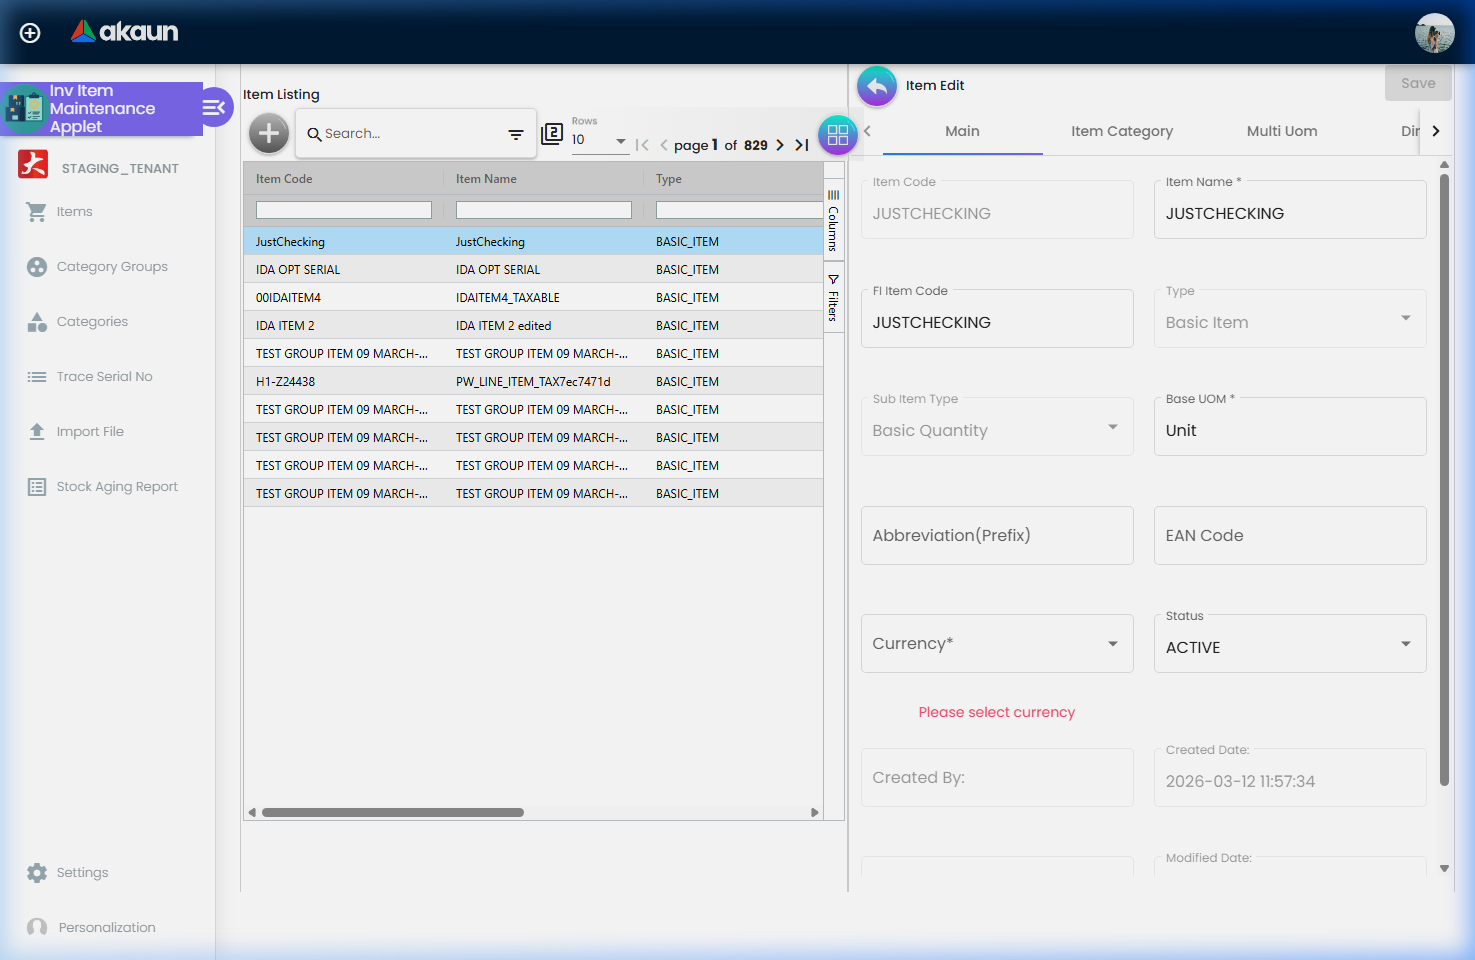Open search filter options icon
Image resolution: width=1475 pixels, height=960 pixels.
point(516,134)
